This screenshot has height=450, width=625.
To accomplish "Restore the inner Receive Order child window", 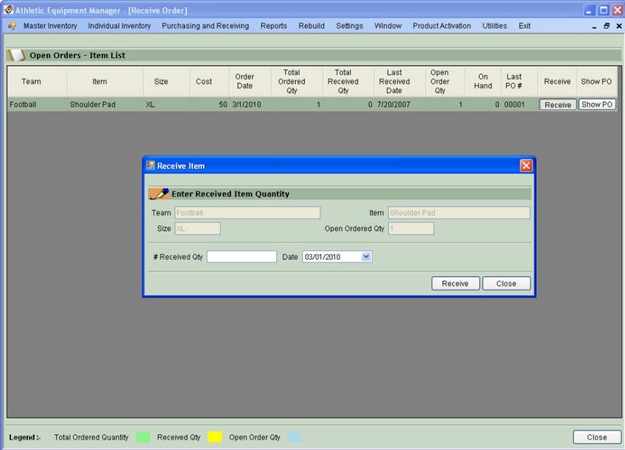I will coord(607,26).
